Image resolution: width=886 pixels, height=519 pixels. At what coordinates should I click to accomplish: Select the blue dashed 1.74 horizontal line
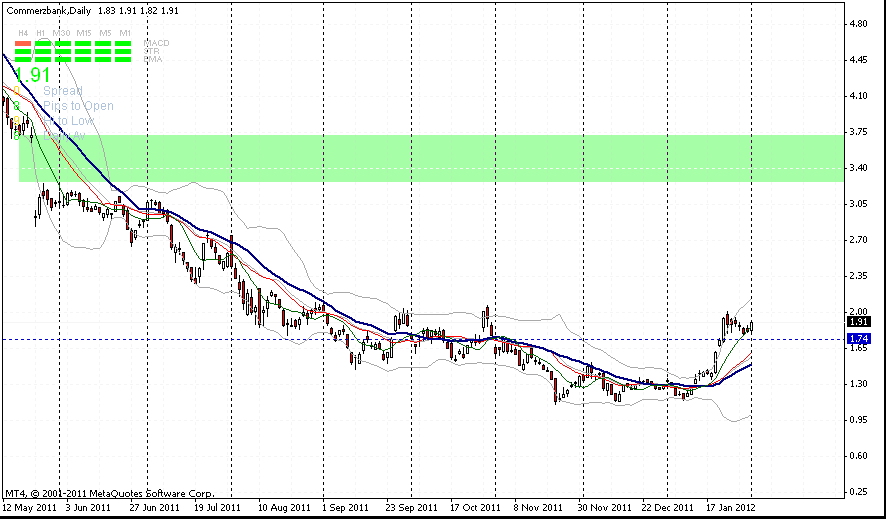coord(423,339)
